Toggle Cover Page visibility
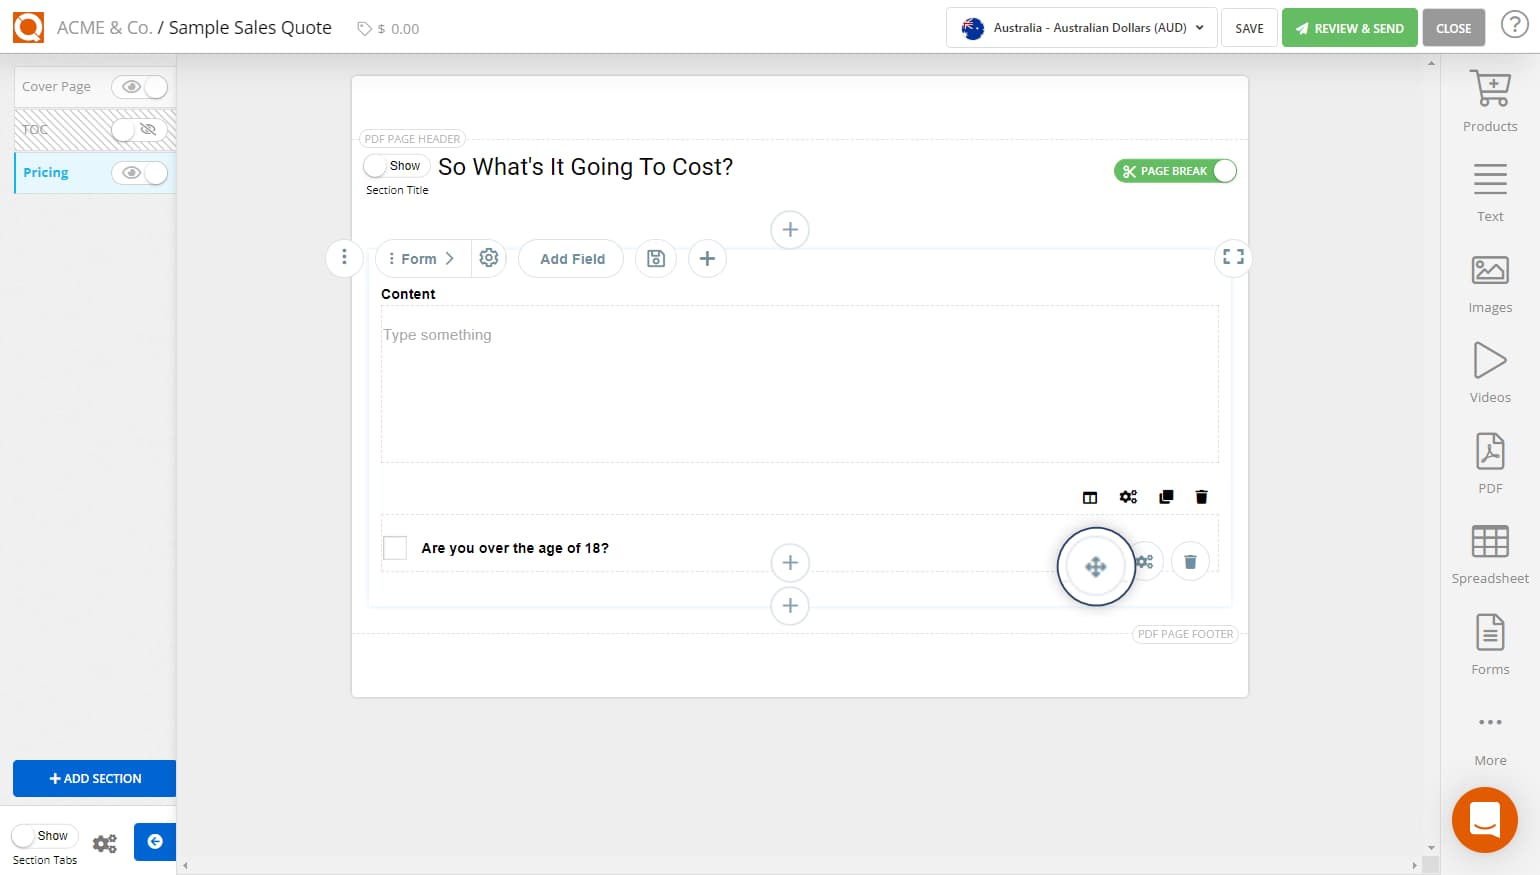Screen dimensions: 1540x875 pos(140,87)
